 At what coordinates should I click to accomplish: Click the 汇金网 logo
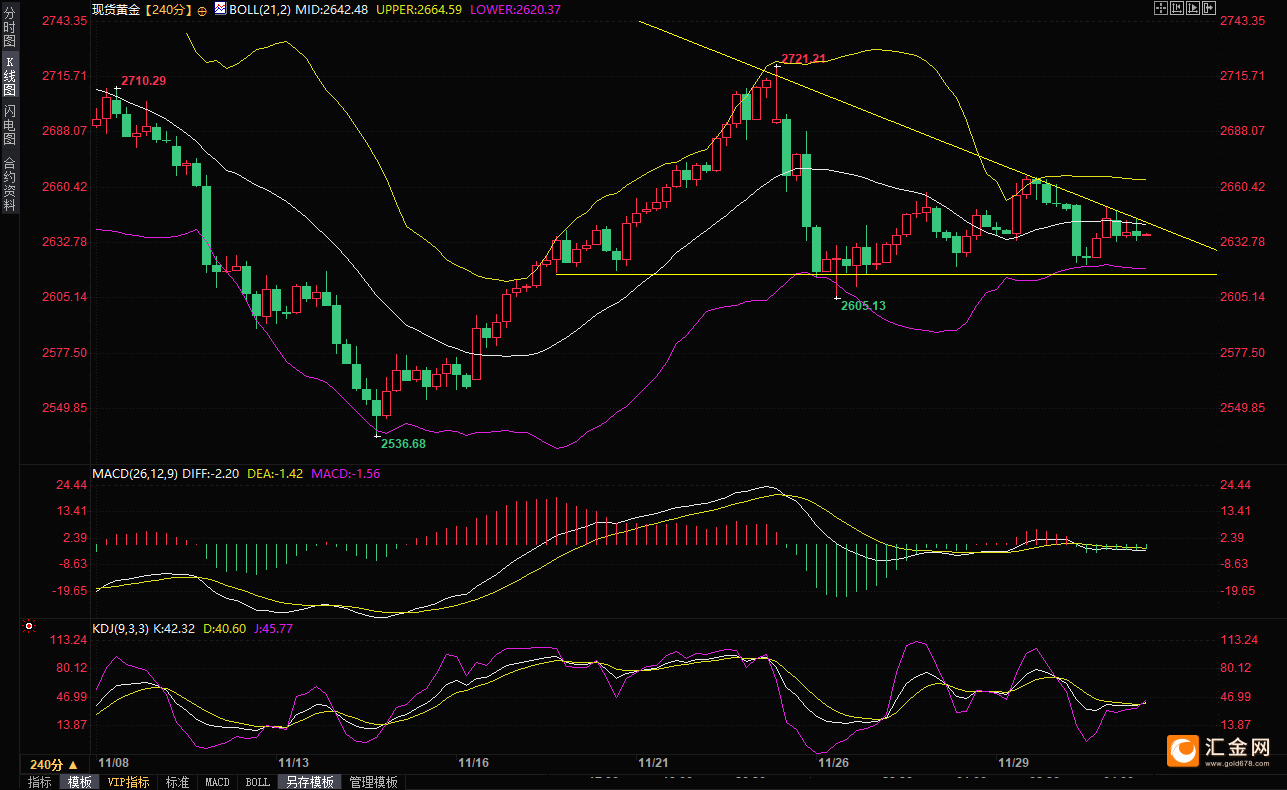(x=1220, y=750)
